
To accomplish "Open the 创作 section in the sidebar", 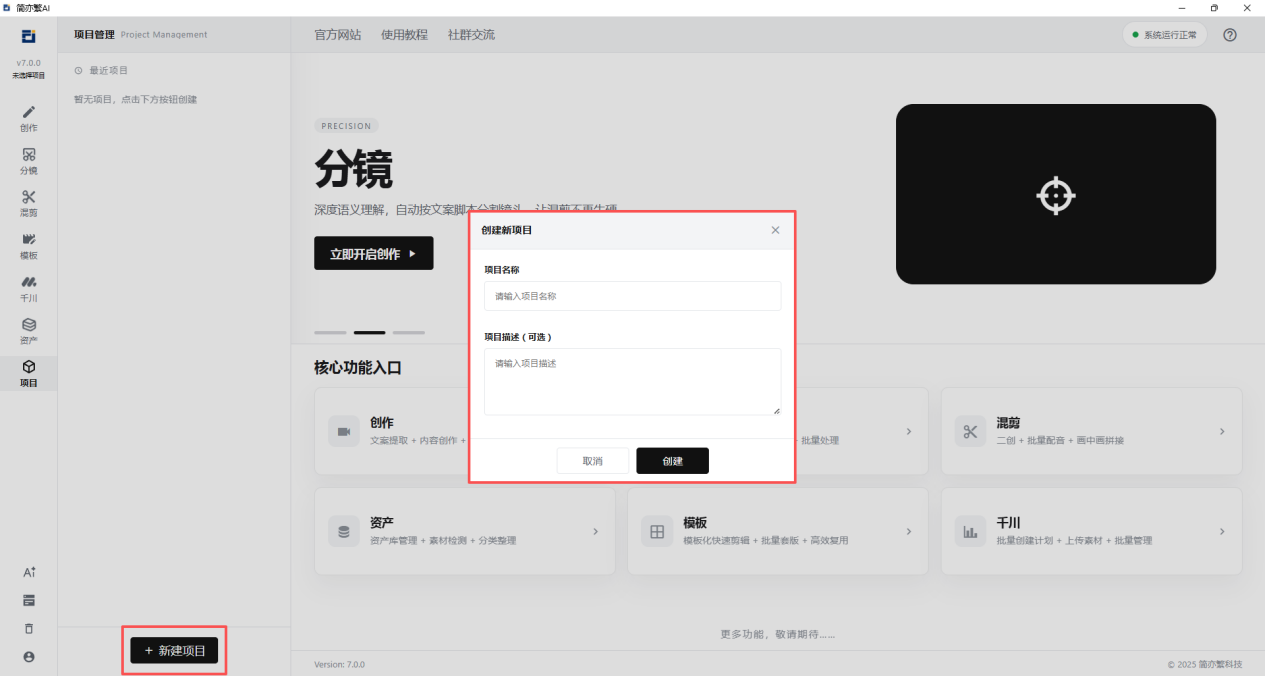I will point(29,118).
